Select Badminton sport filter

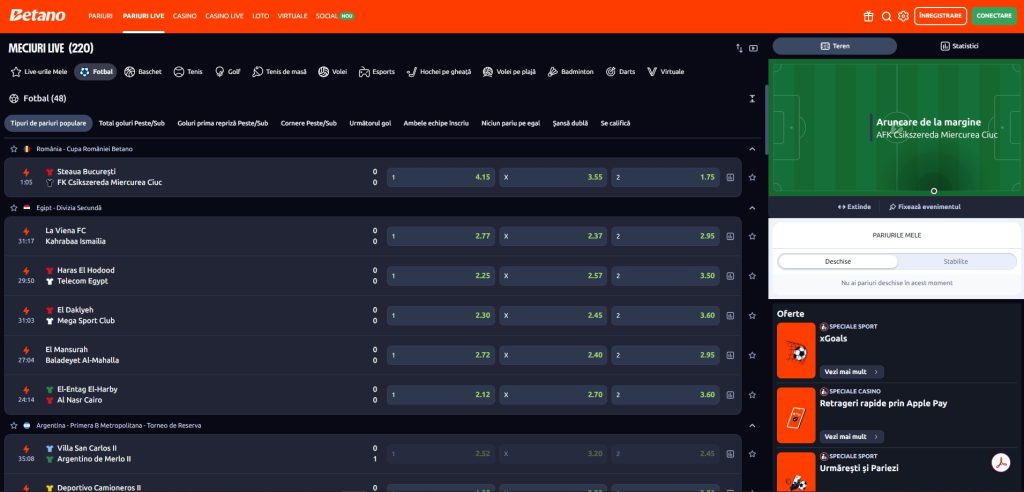point(571,72)
